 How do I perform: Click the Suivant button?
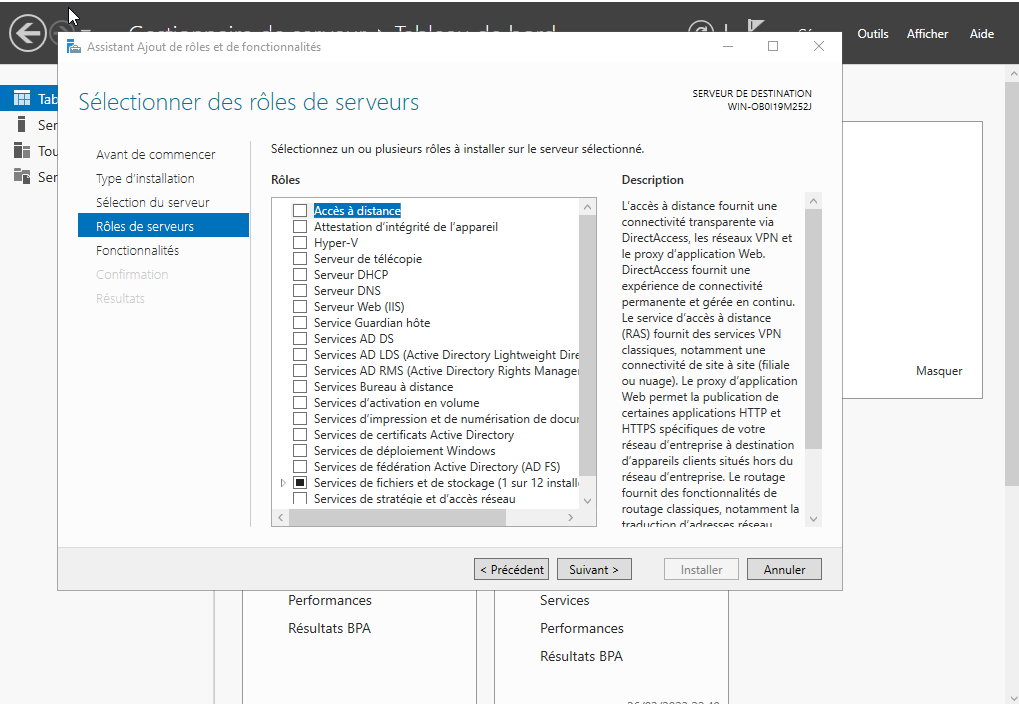tap(594, 569)
